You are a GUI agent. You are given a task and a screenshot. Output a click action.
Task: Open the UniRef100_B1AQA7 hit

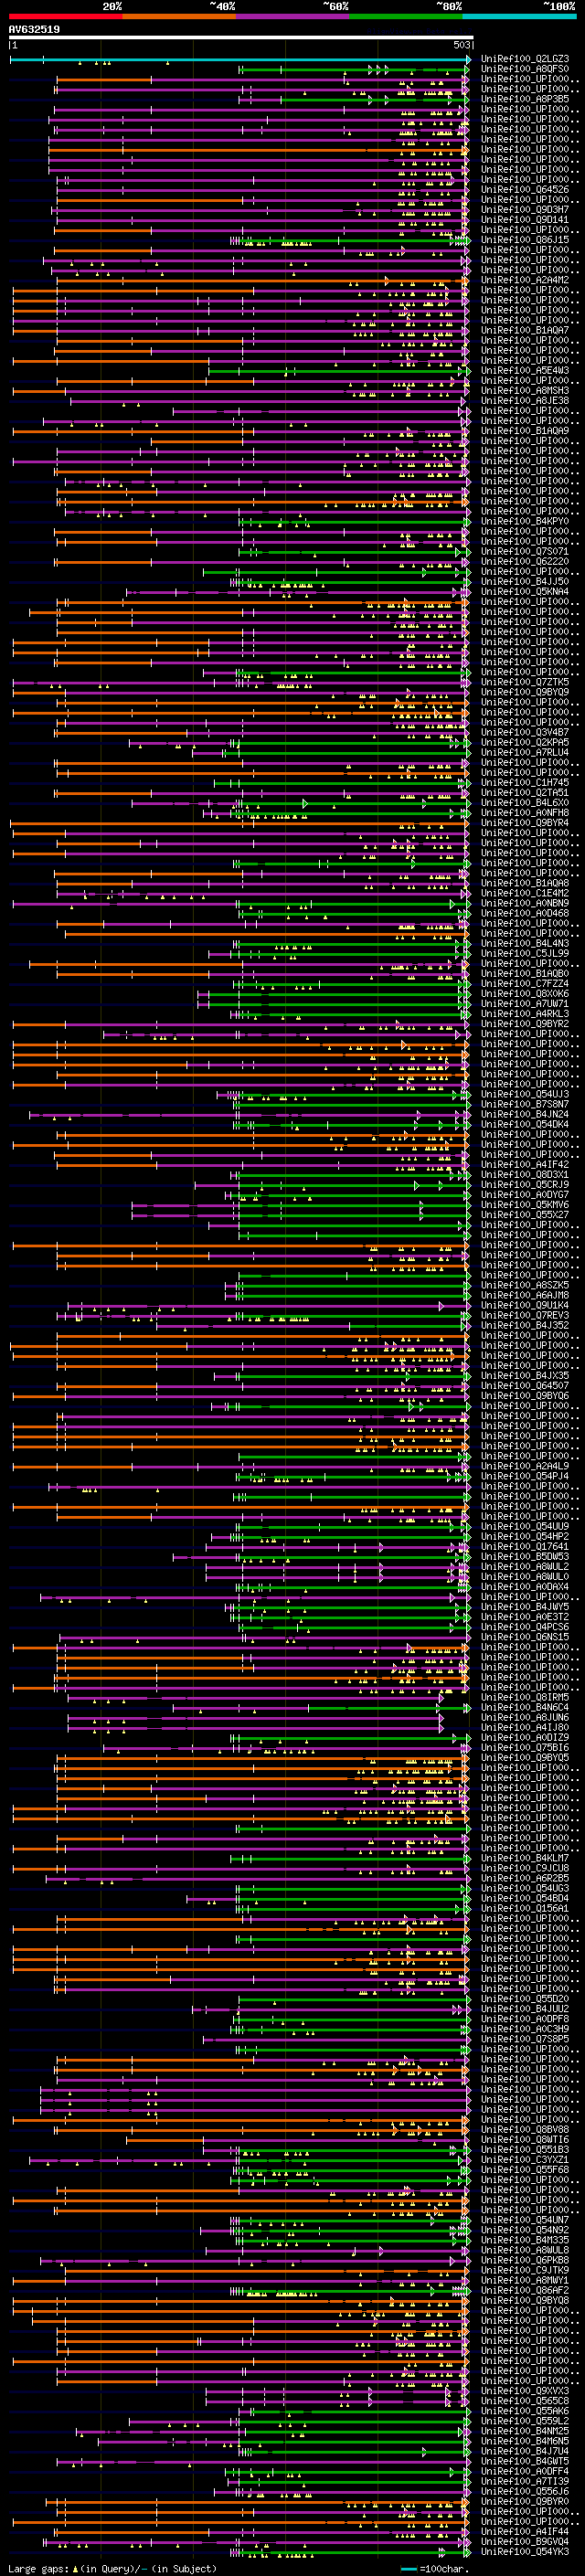click(x=524, y=330)
